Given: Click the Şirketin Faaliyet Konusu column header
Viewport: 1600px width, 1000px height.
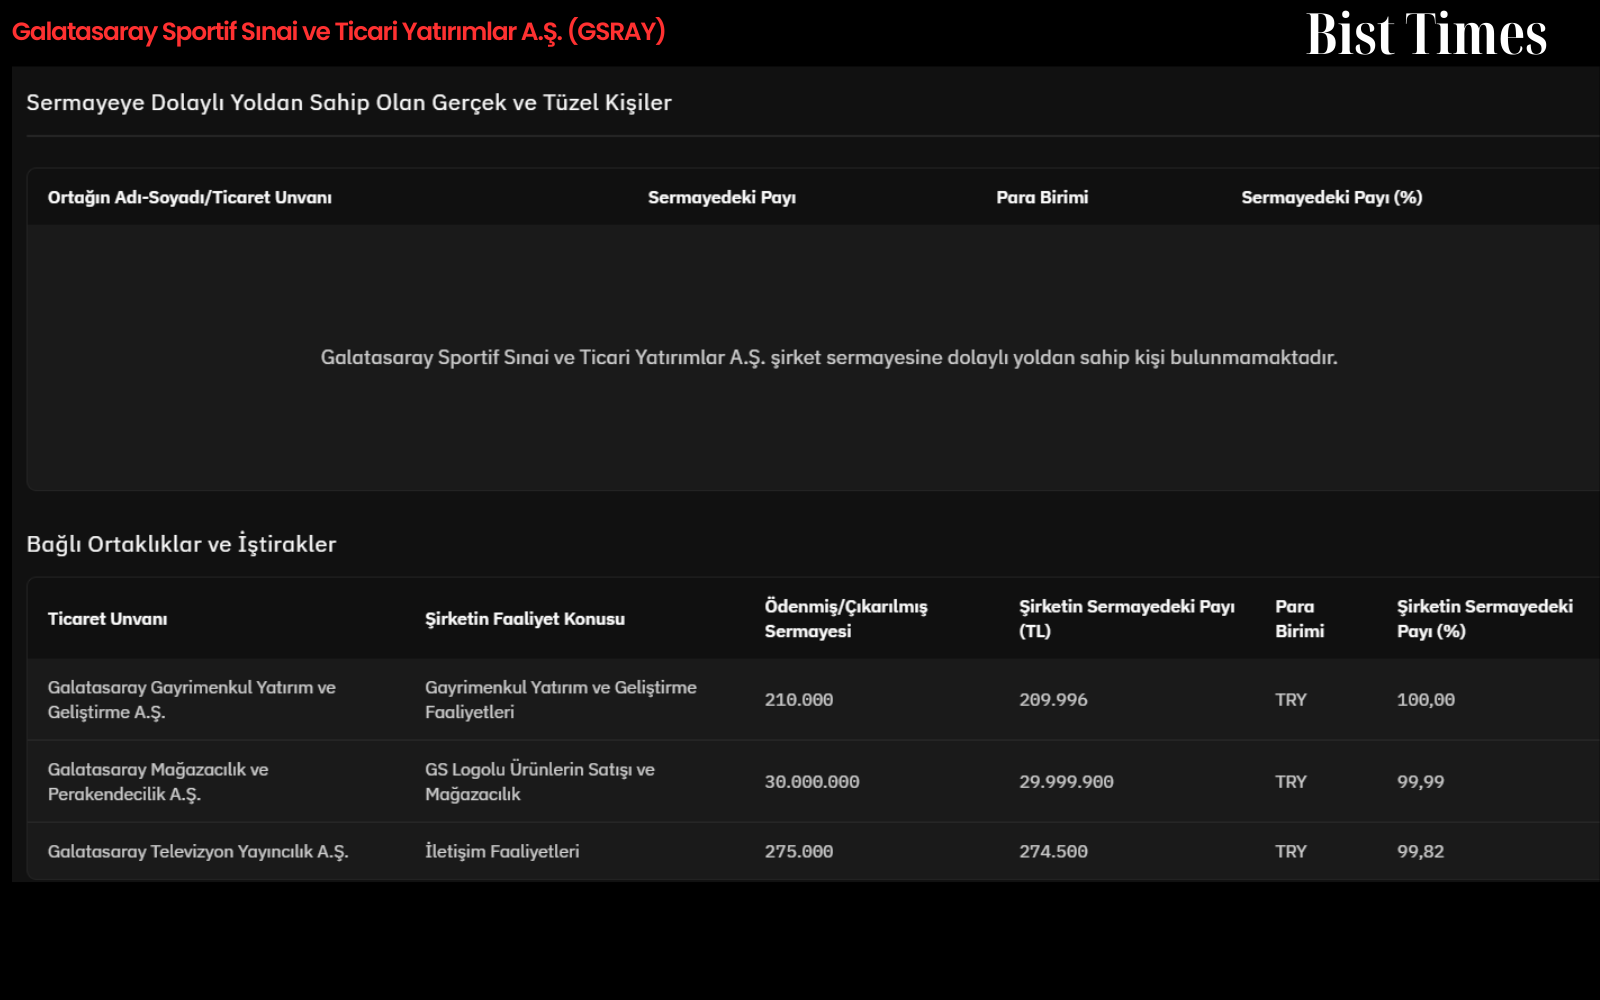Looking at the screenshot, I should tap(525, 619).
